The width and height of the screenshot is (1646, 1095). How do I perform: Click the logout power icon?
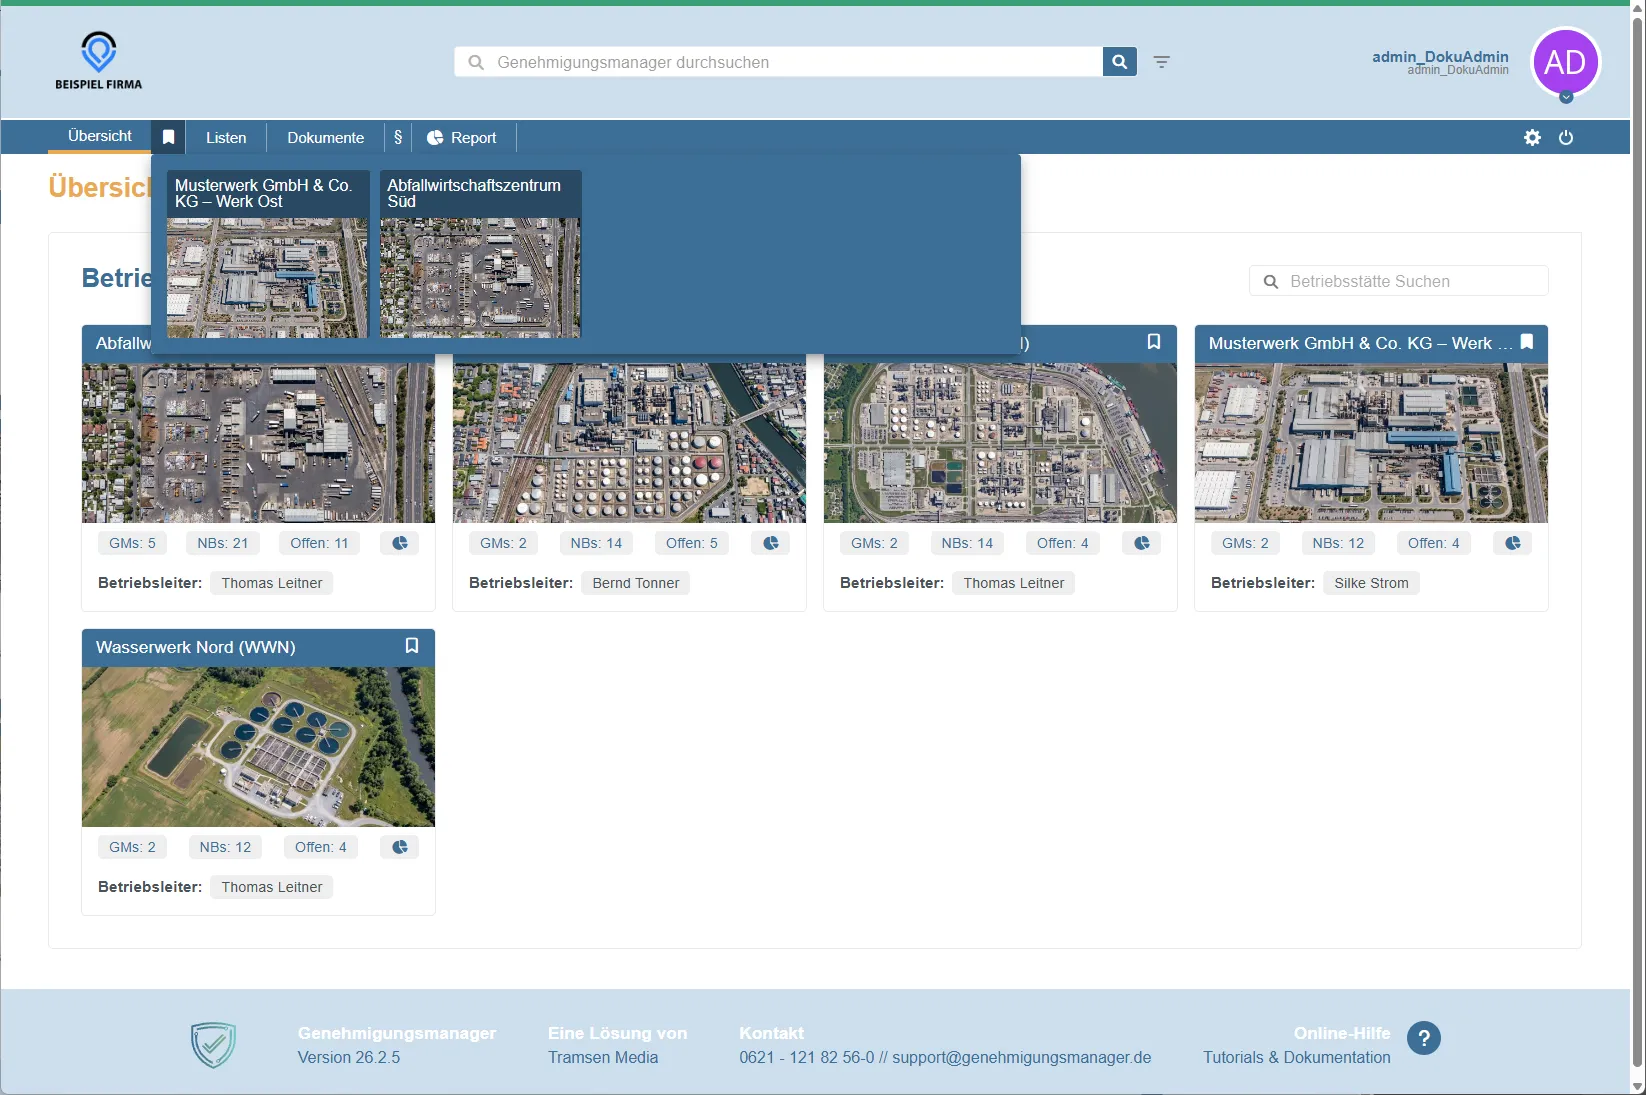pos(1566,137)
